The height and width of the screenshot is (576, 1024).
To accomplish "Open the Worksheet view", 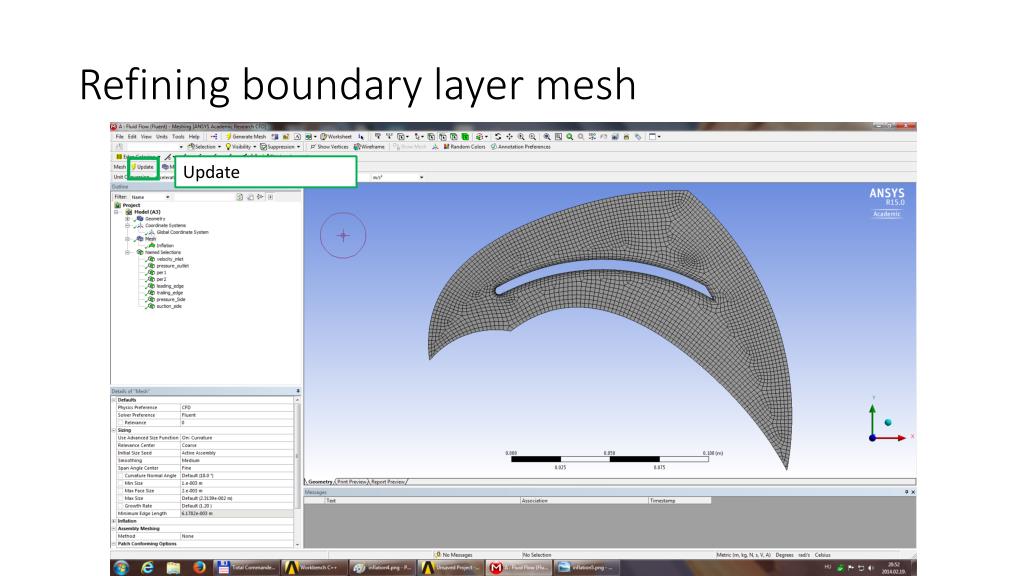I will [x=336, y=136].
